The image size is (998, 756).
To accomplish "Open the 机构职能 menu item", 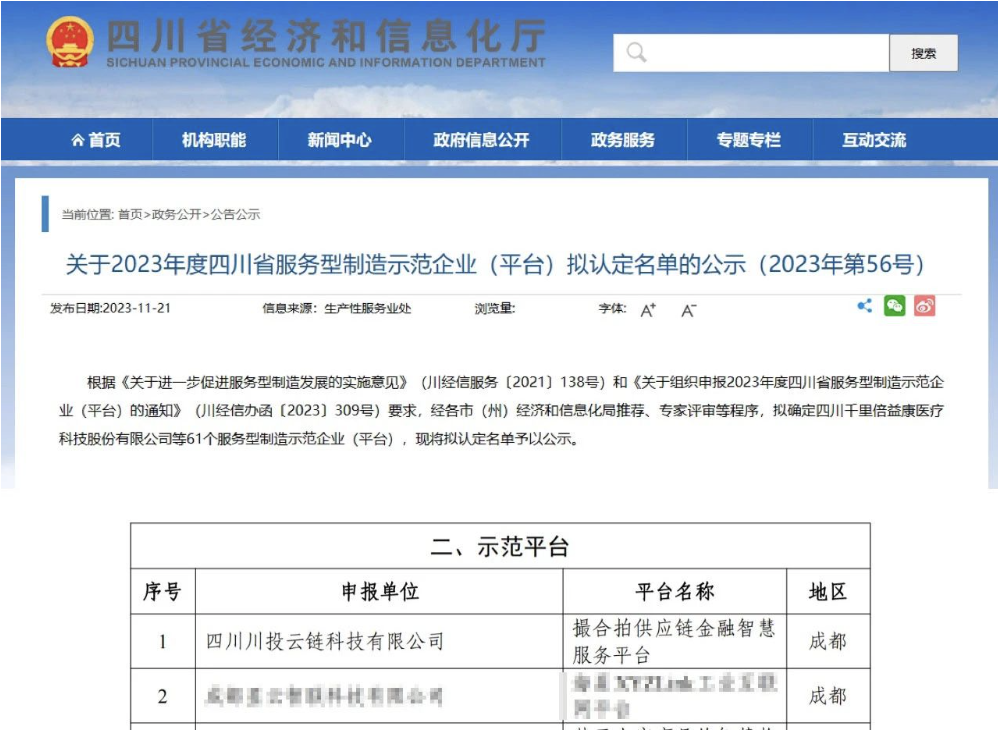I will coord(214,139).
